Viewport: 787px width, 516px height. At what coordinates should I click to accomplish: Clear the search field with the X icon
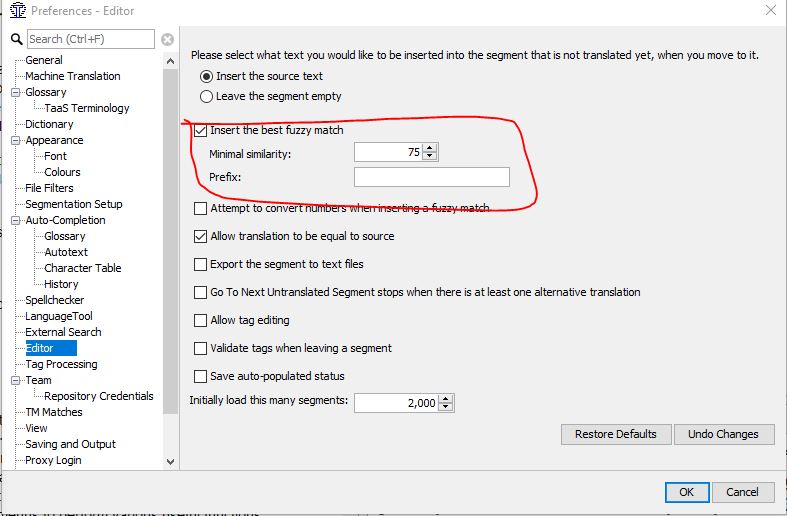click(167, 39)
